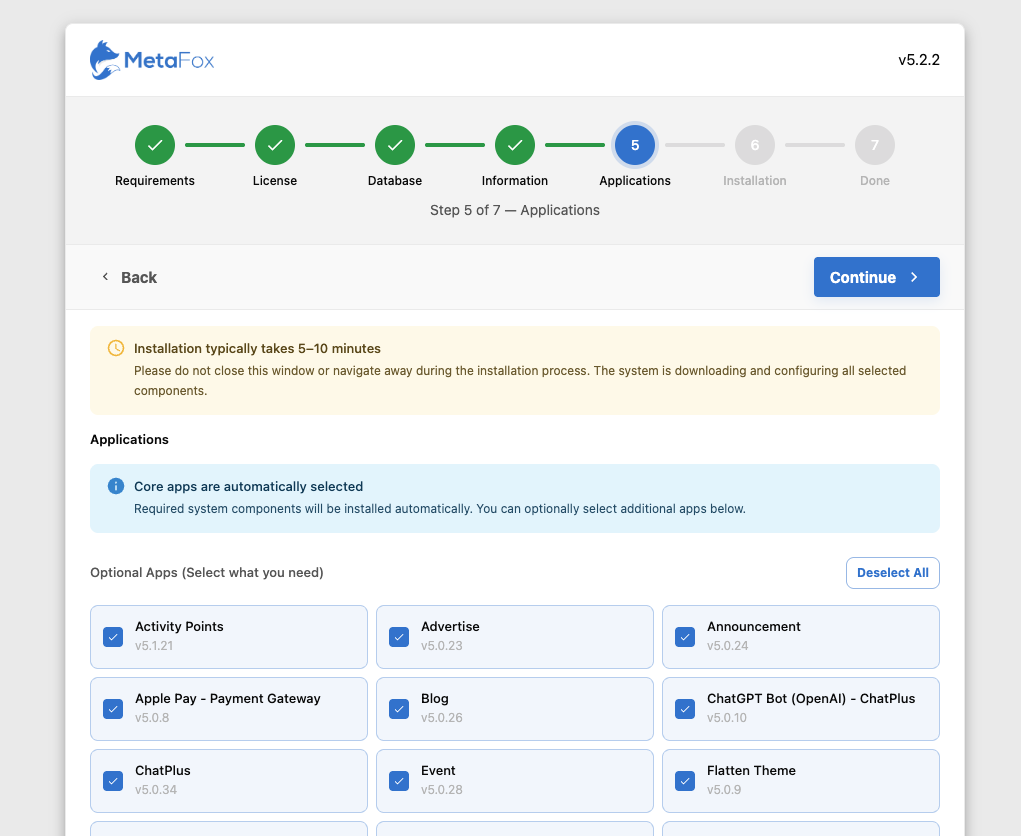
Task: Select step 5 Applications in the stepper
Action: click(x=635, y=145)
